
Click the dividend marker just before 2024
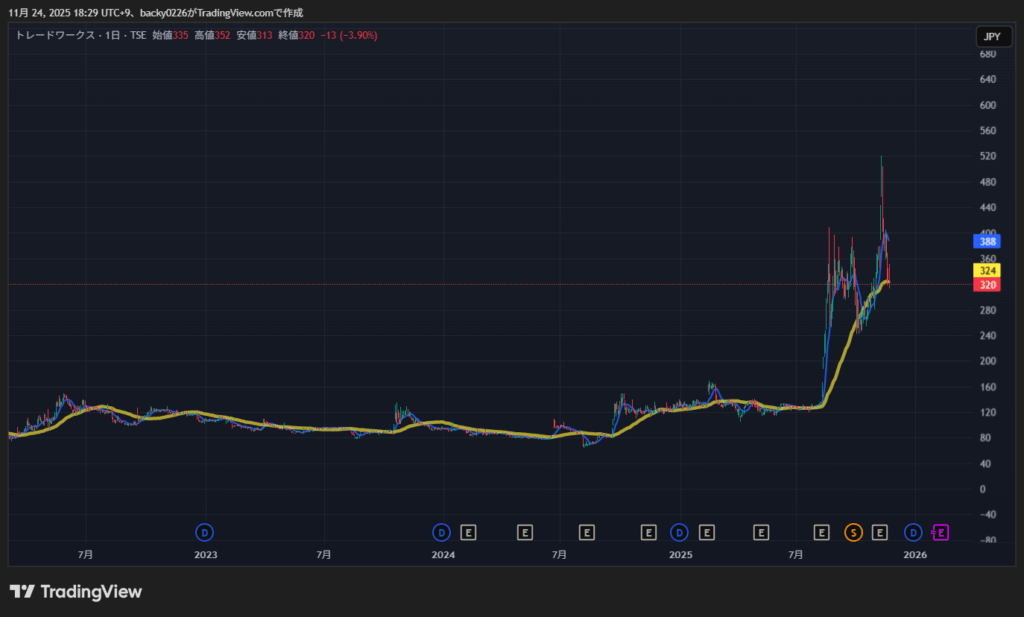[442, 532]
